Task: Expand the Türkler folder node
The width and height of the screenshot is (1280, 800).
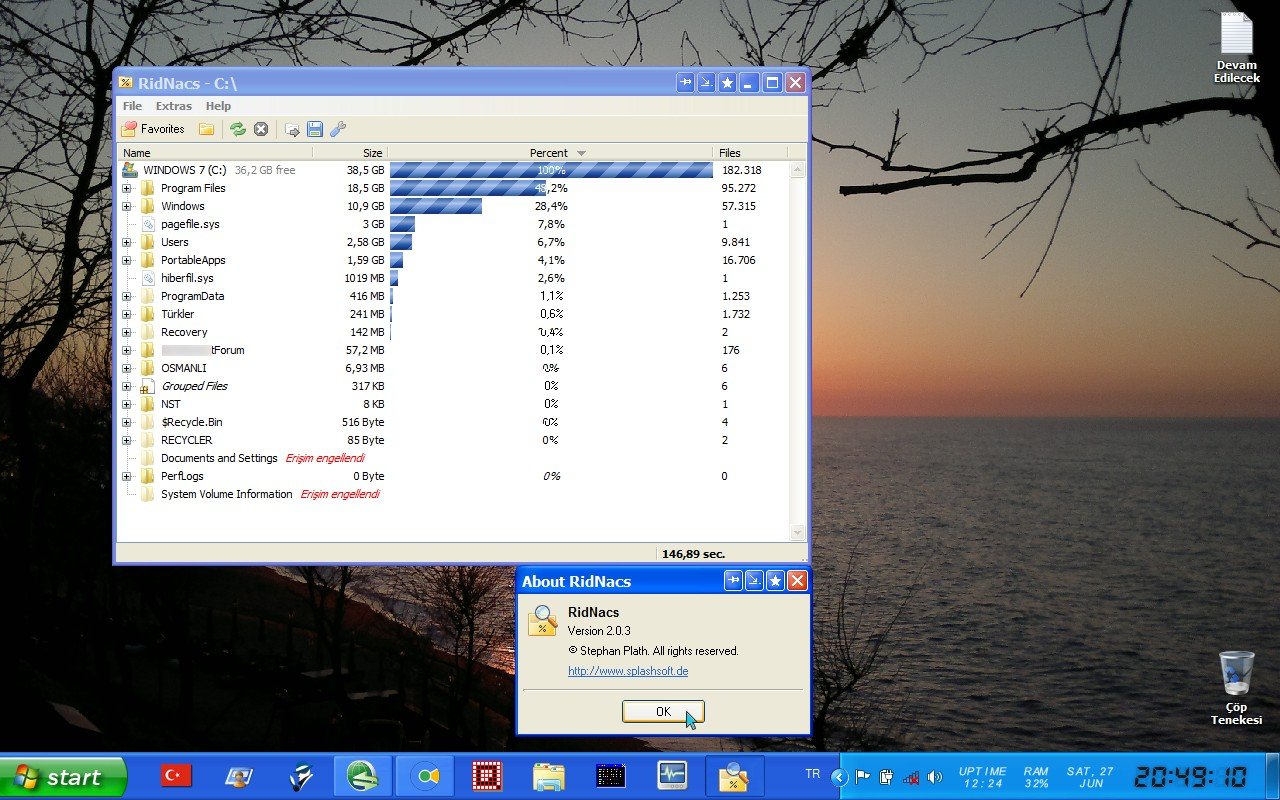Action: 127,314
